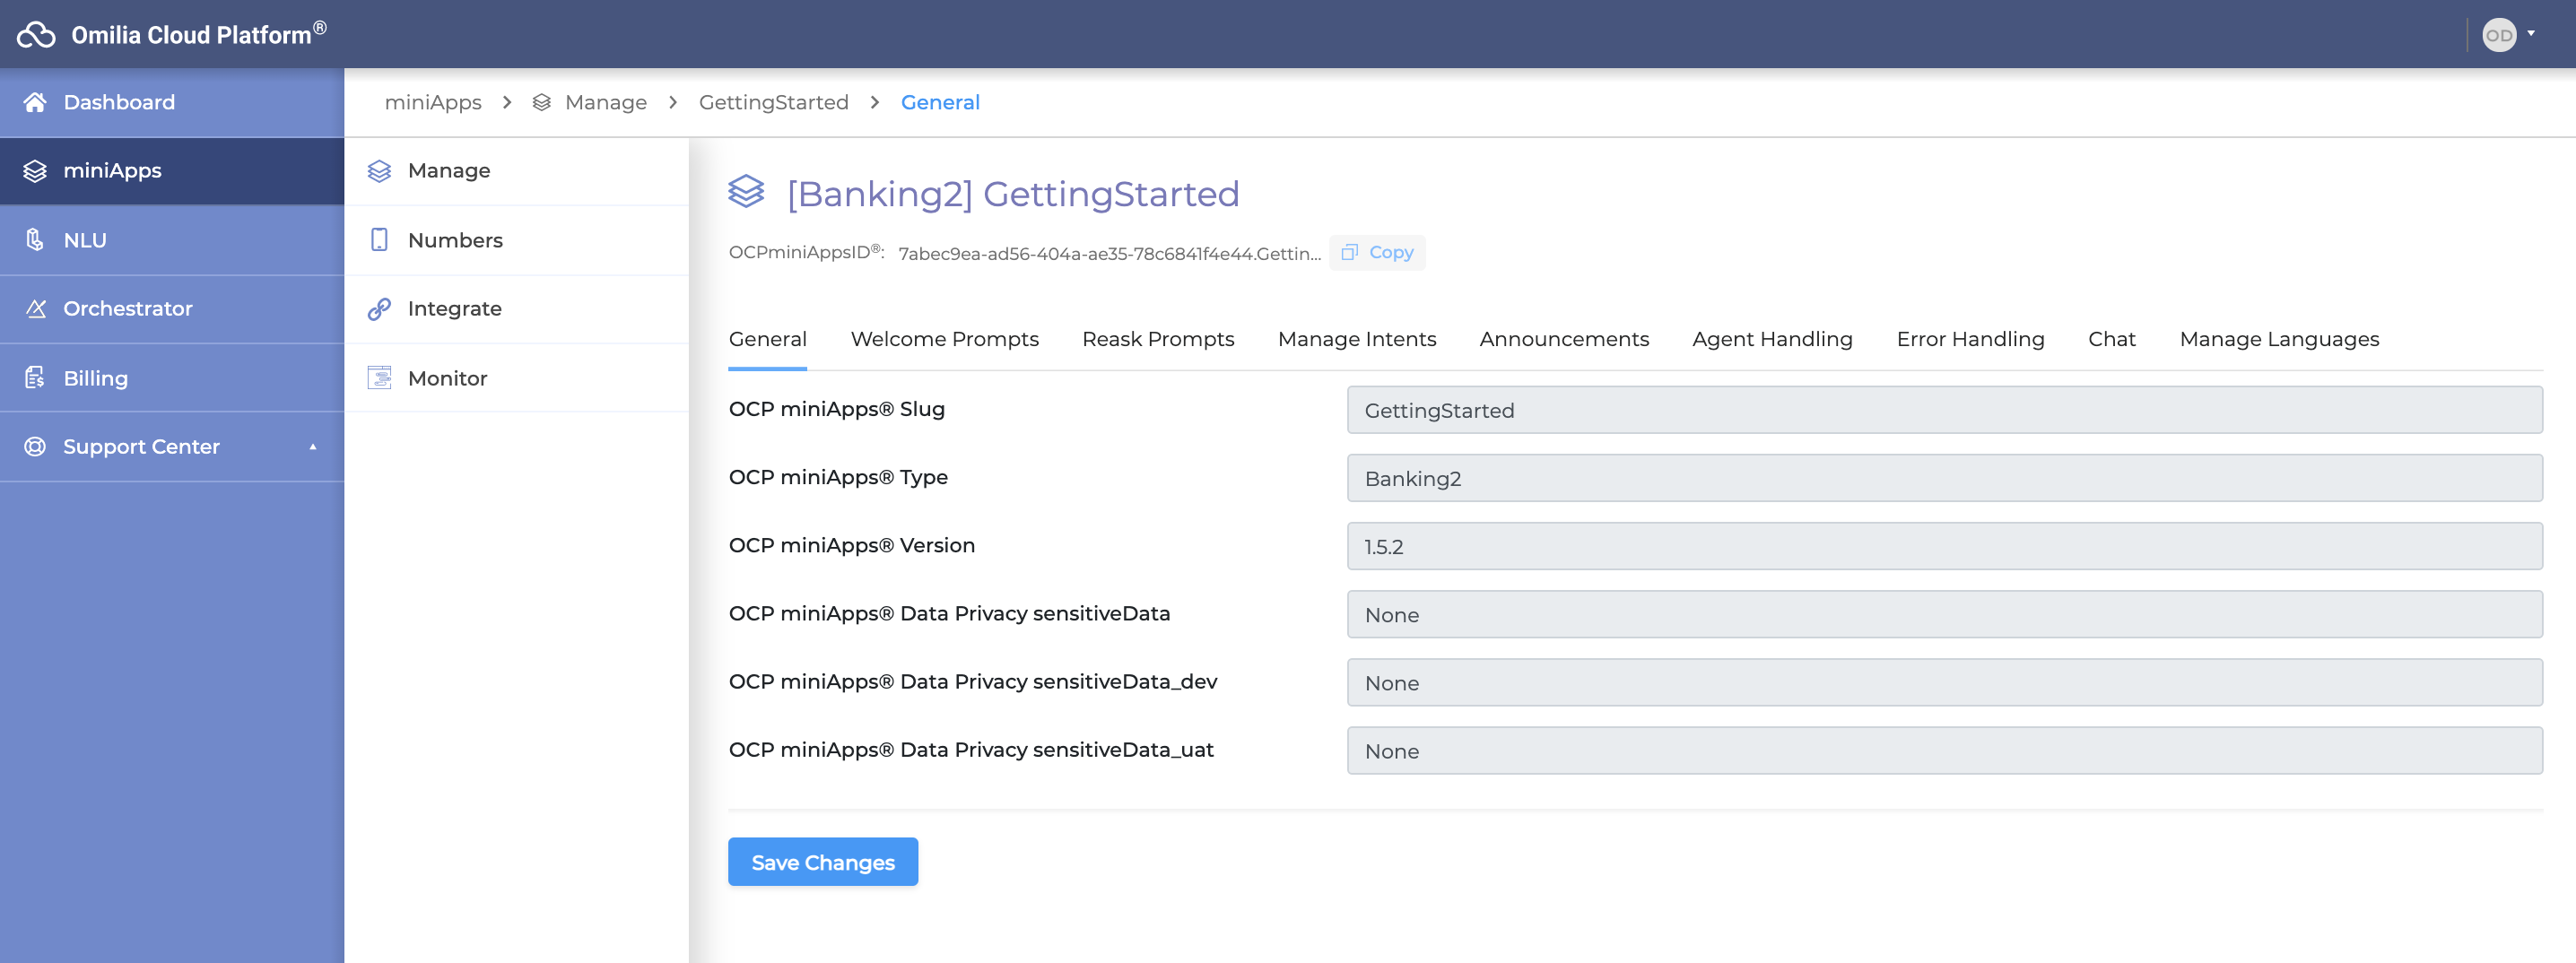This screenshot has height=963, width=2576.
Task: Click the miniApps layers icon in sidebar
Action: point(35,171)
